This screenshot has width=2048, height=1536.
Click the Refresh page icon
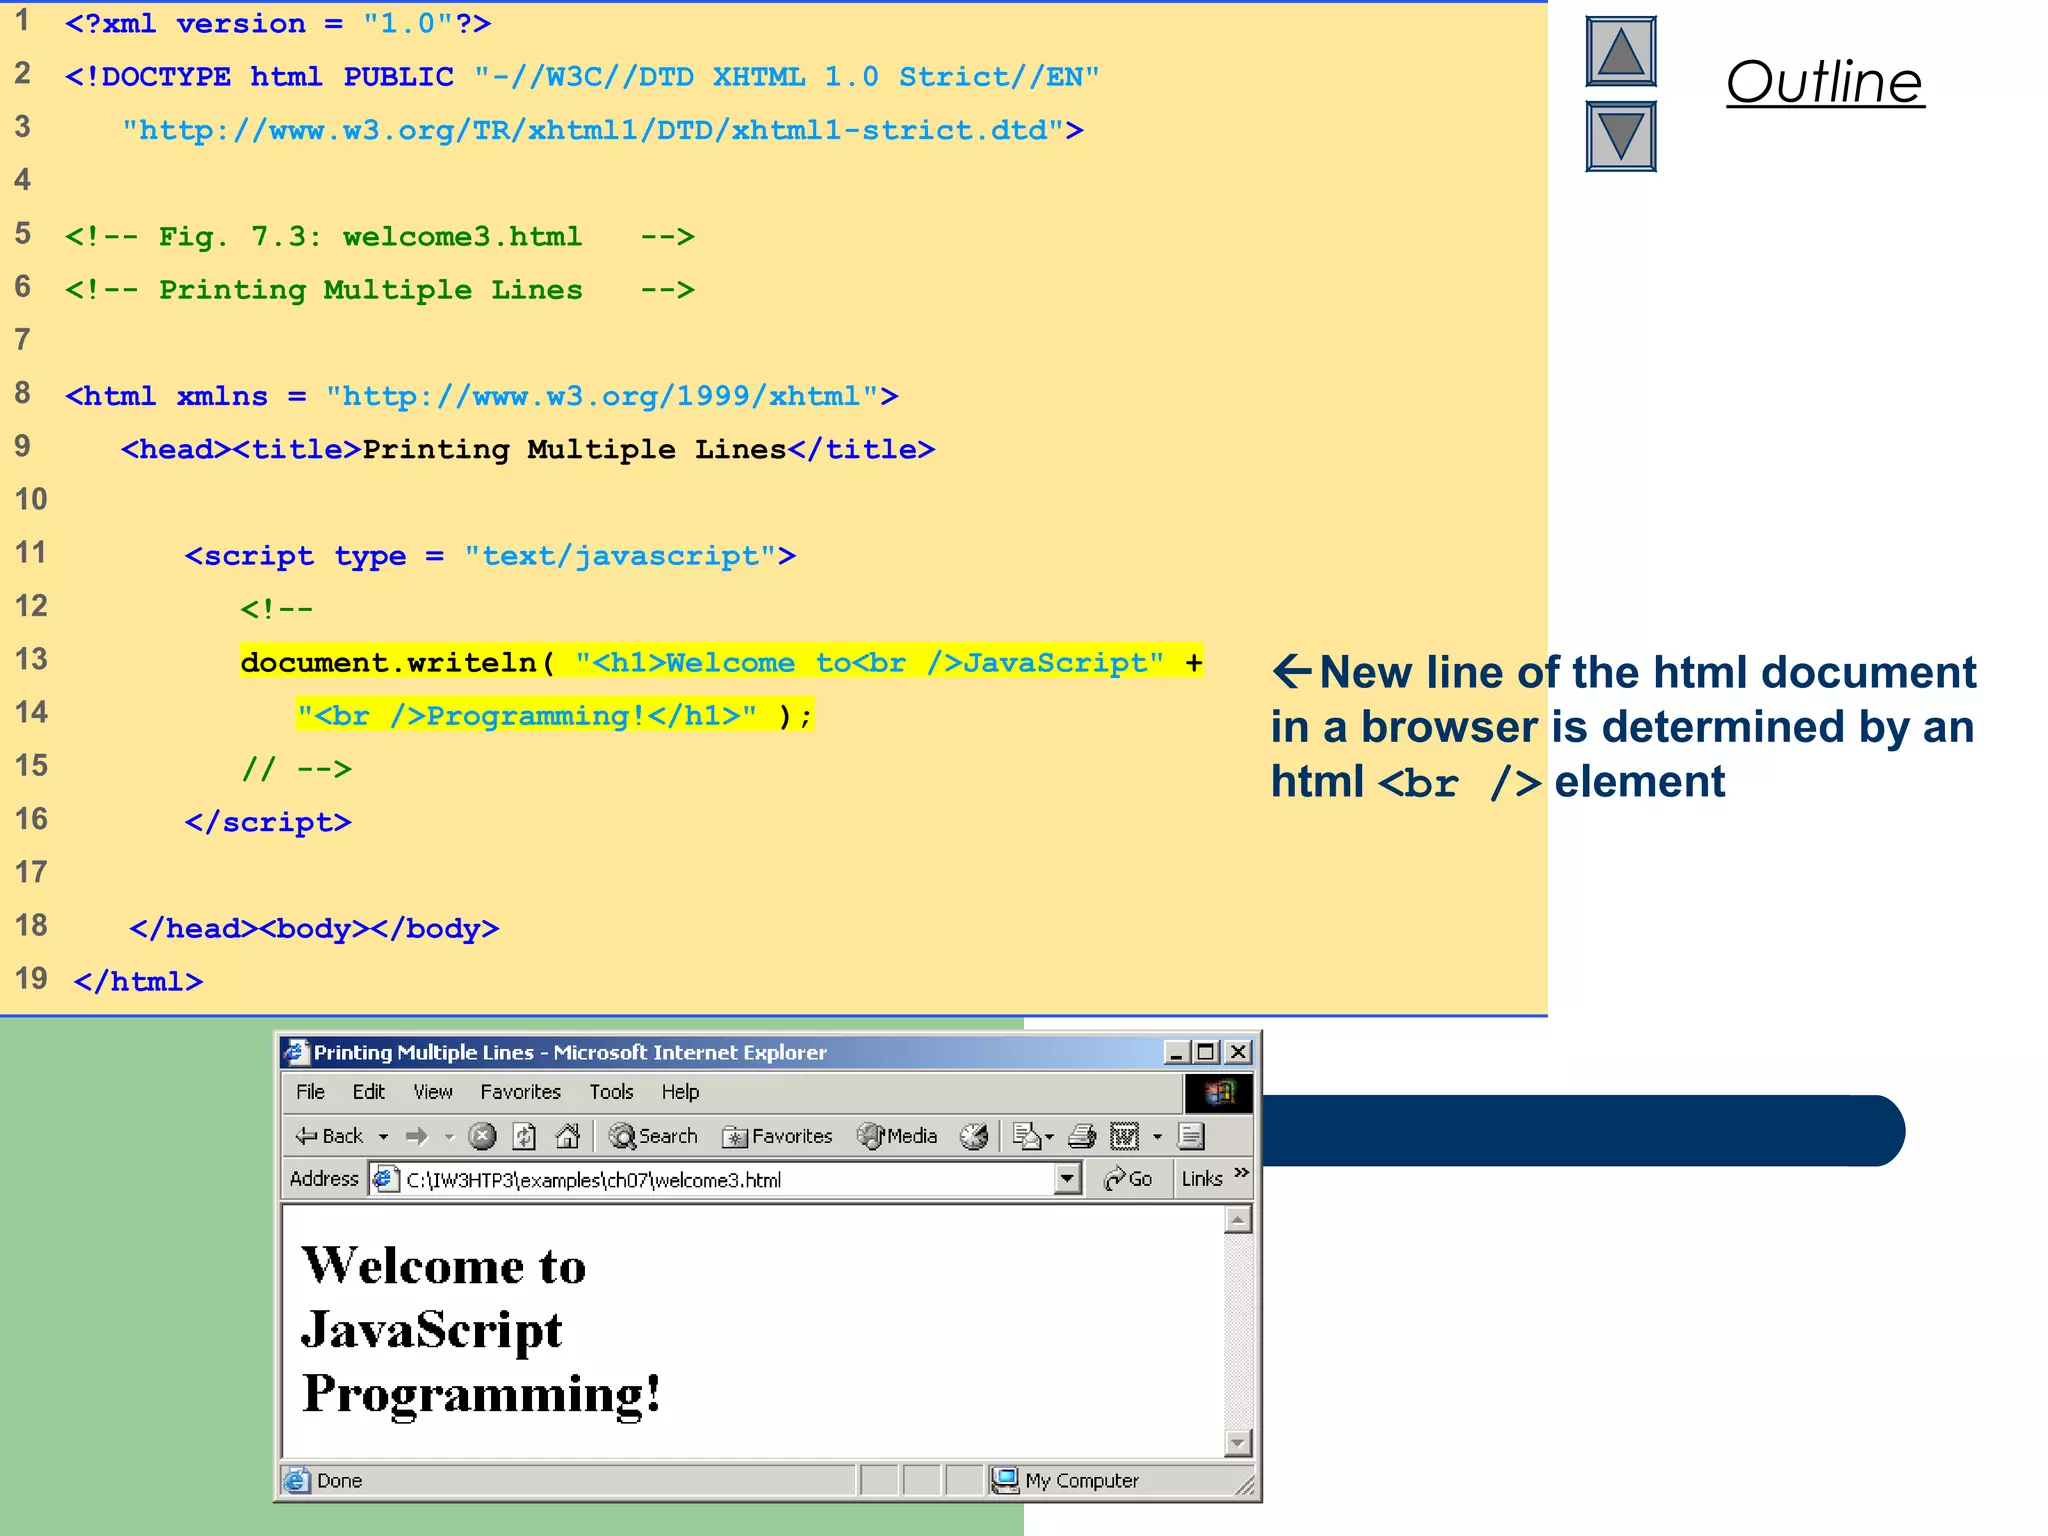coord(524,1136)
